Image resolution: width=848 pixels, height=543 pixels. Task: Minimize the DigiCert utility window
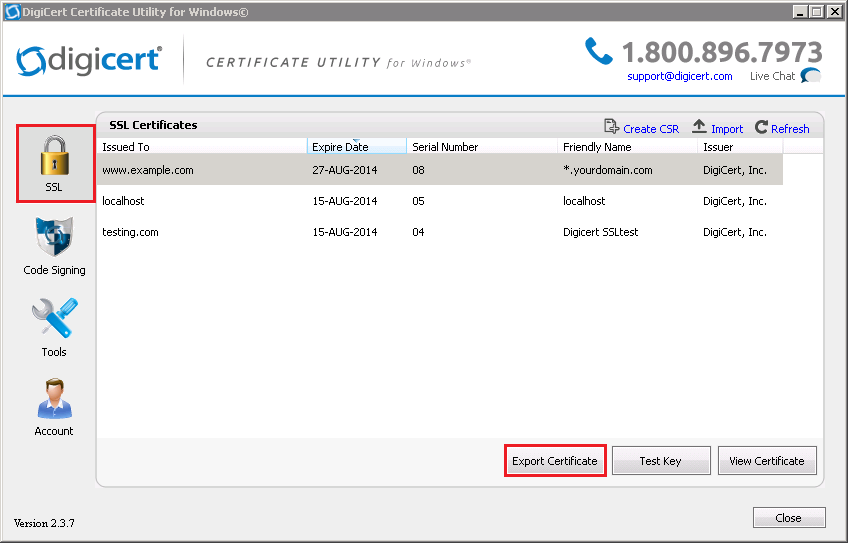801,11
